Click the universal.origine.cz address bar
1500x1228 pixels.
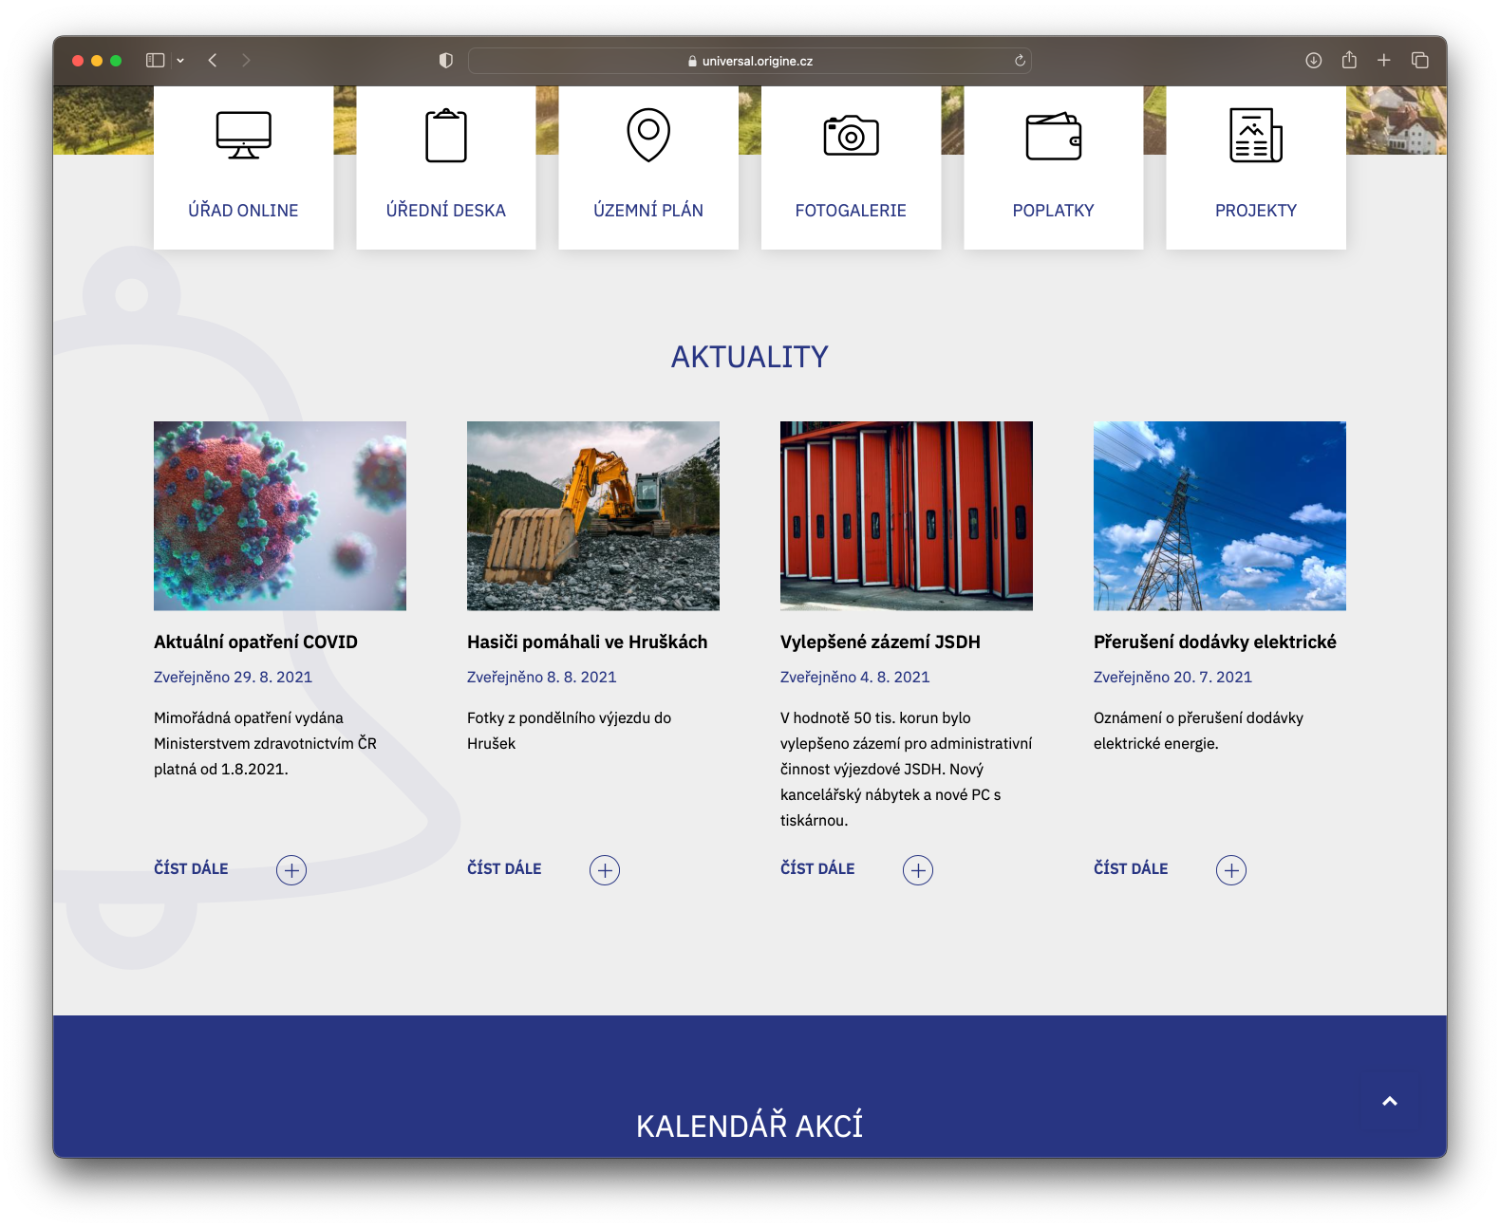pyautogui.click(x=750, y=61)
